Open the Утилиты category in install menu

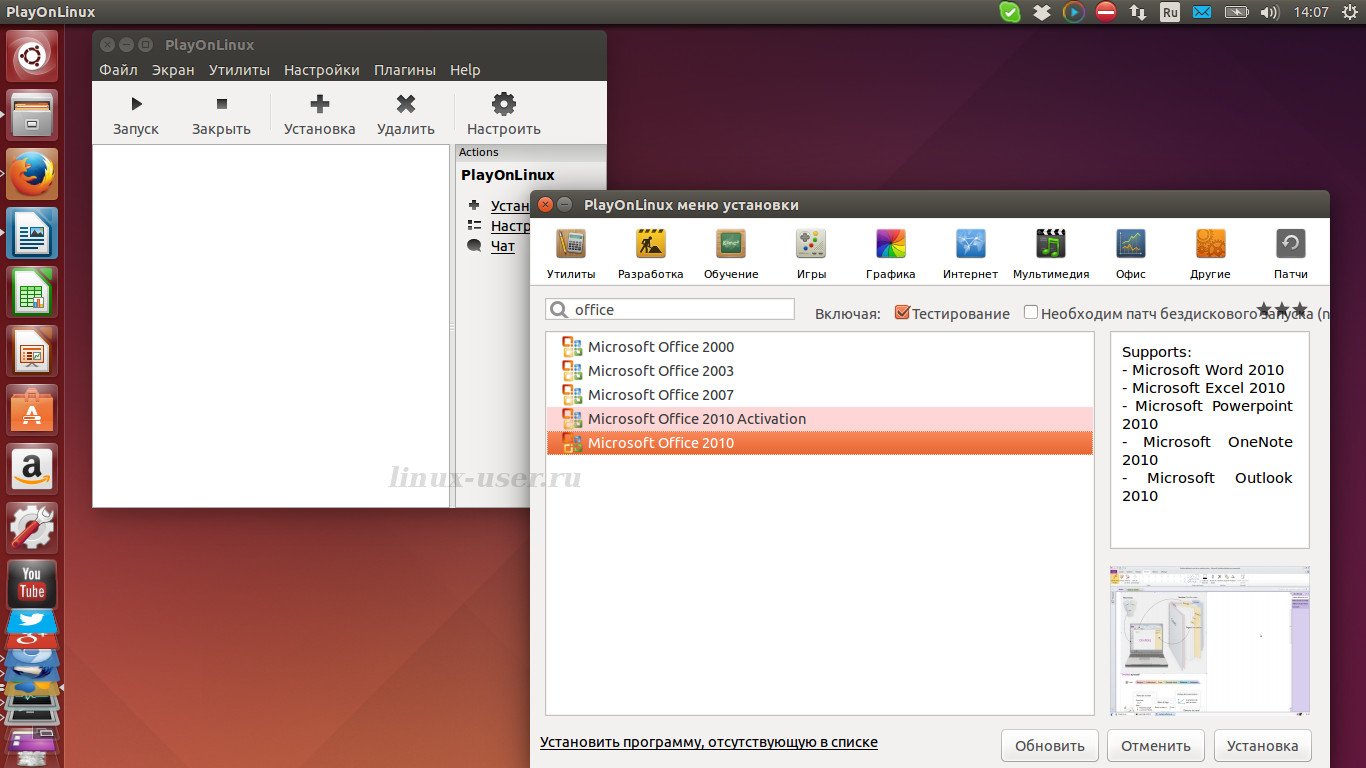coord(571,254)
